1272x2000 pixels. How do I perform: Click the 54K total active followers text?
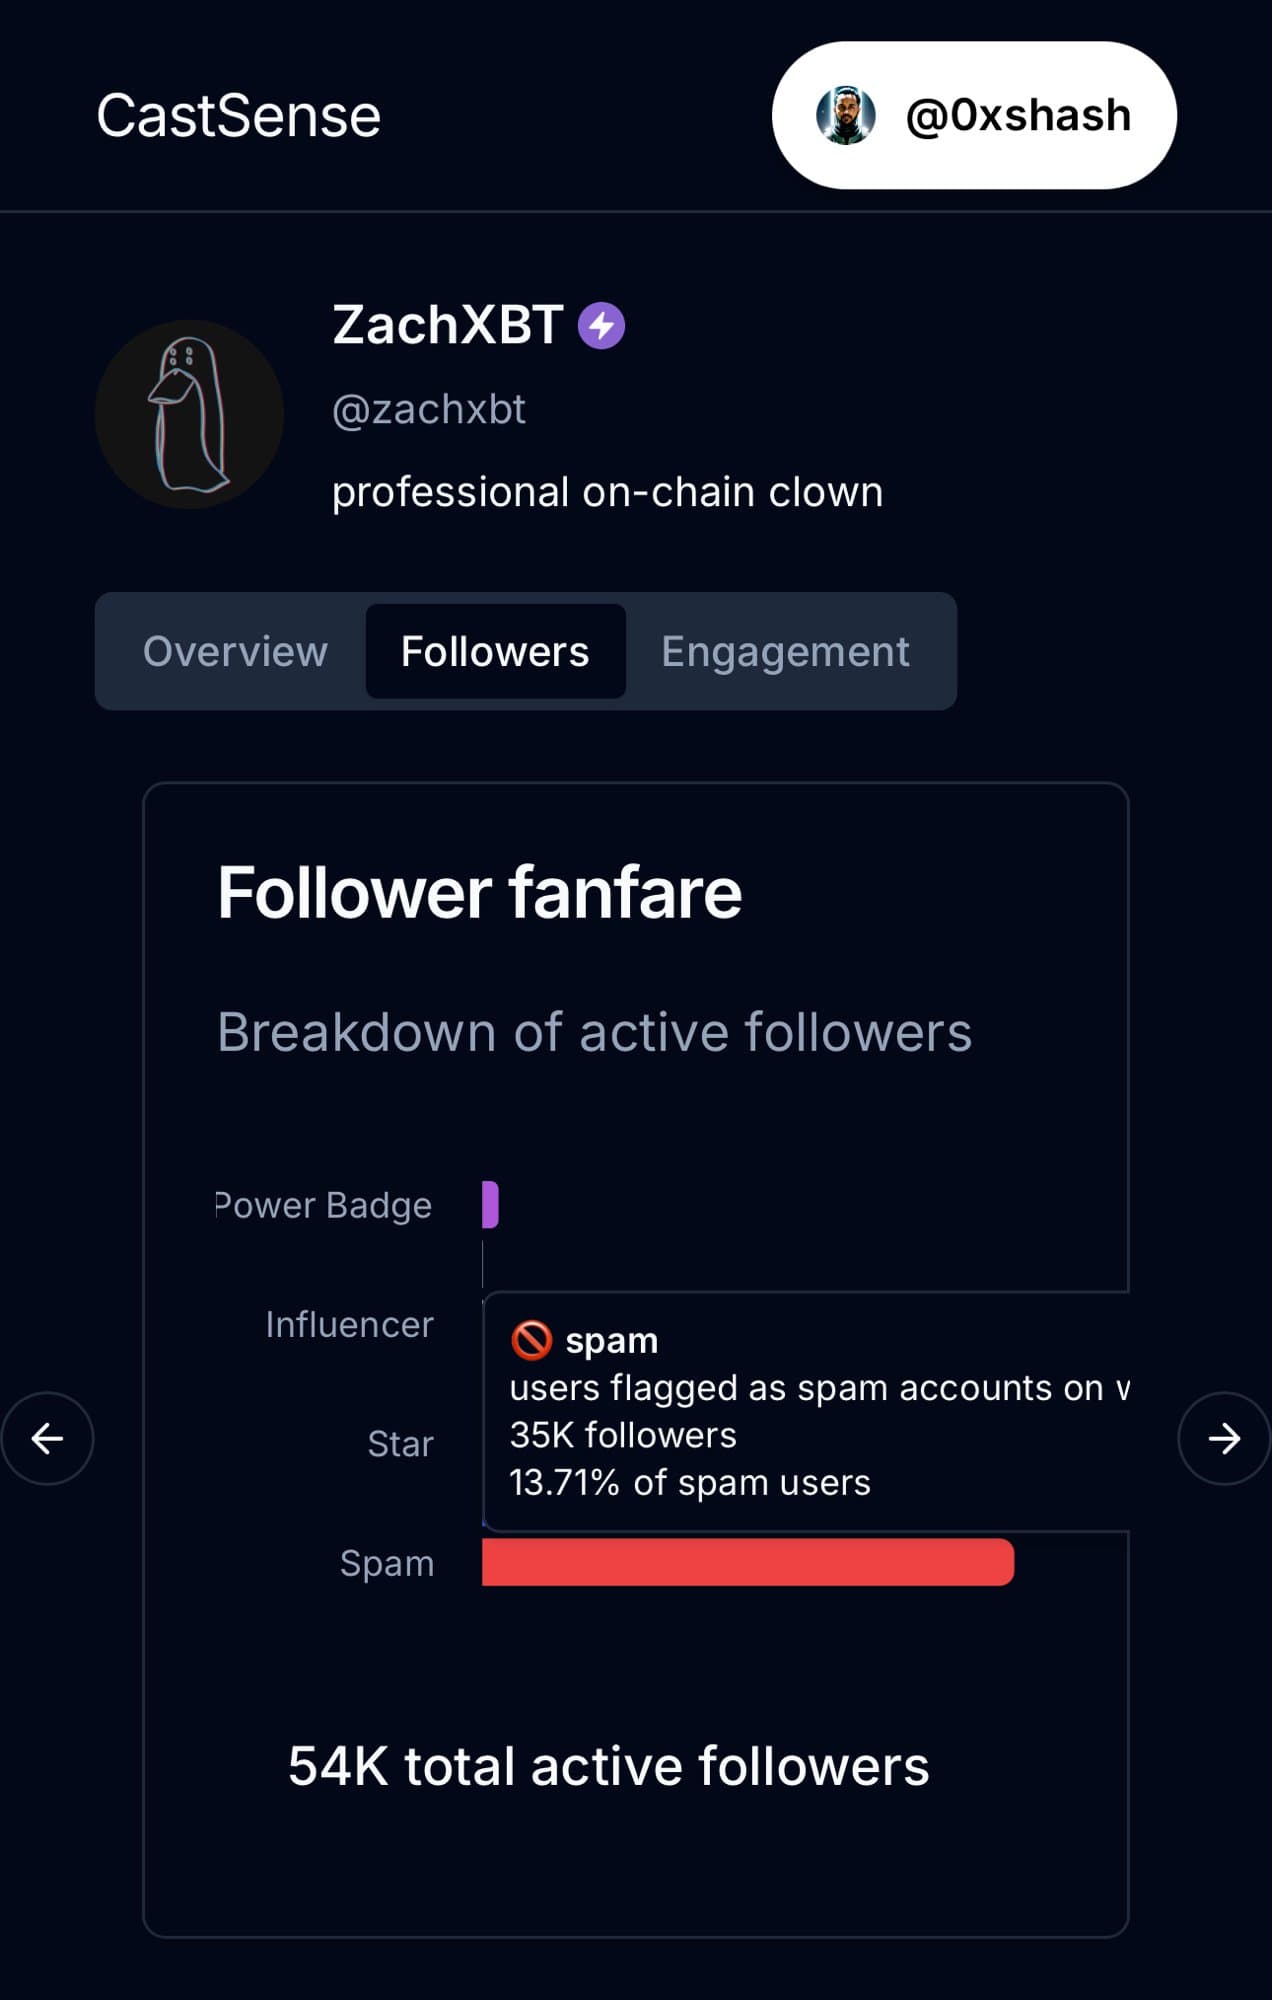608,1766
